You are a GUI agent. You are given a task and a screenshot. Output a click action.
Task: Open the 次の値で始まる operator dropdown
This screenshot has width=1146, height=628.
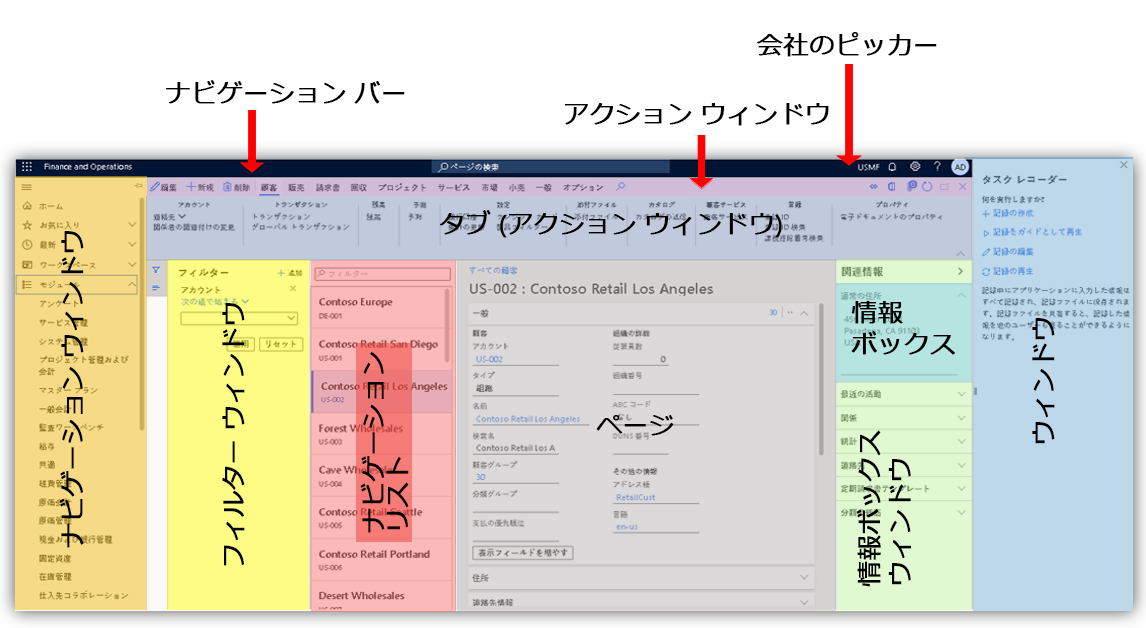(215, 301)
